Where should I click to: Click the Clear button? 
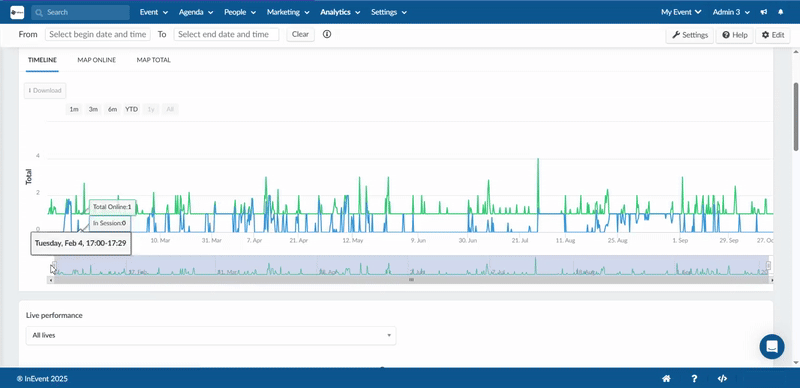coord(301,34)
